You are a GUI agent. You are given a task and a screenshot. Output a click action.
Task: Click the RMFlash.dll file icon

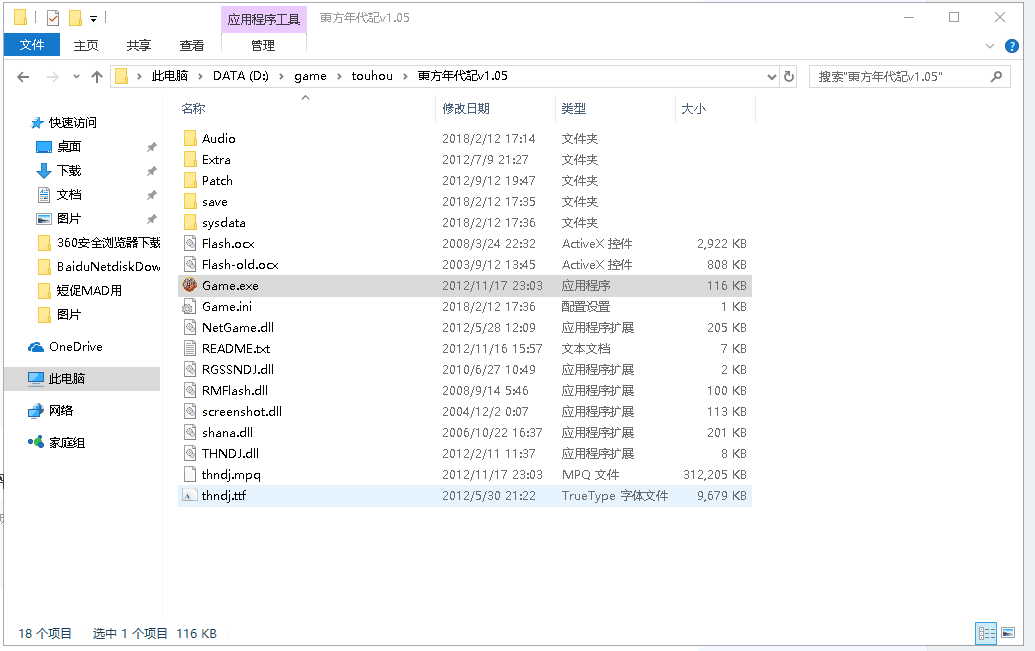[x=190, y=391]
